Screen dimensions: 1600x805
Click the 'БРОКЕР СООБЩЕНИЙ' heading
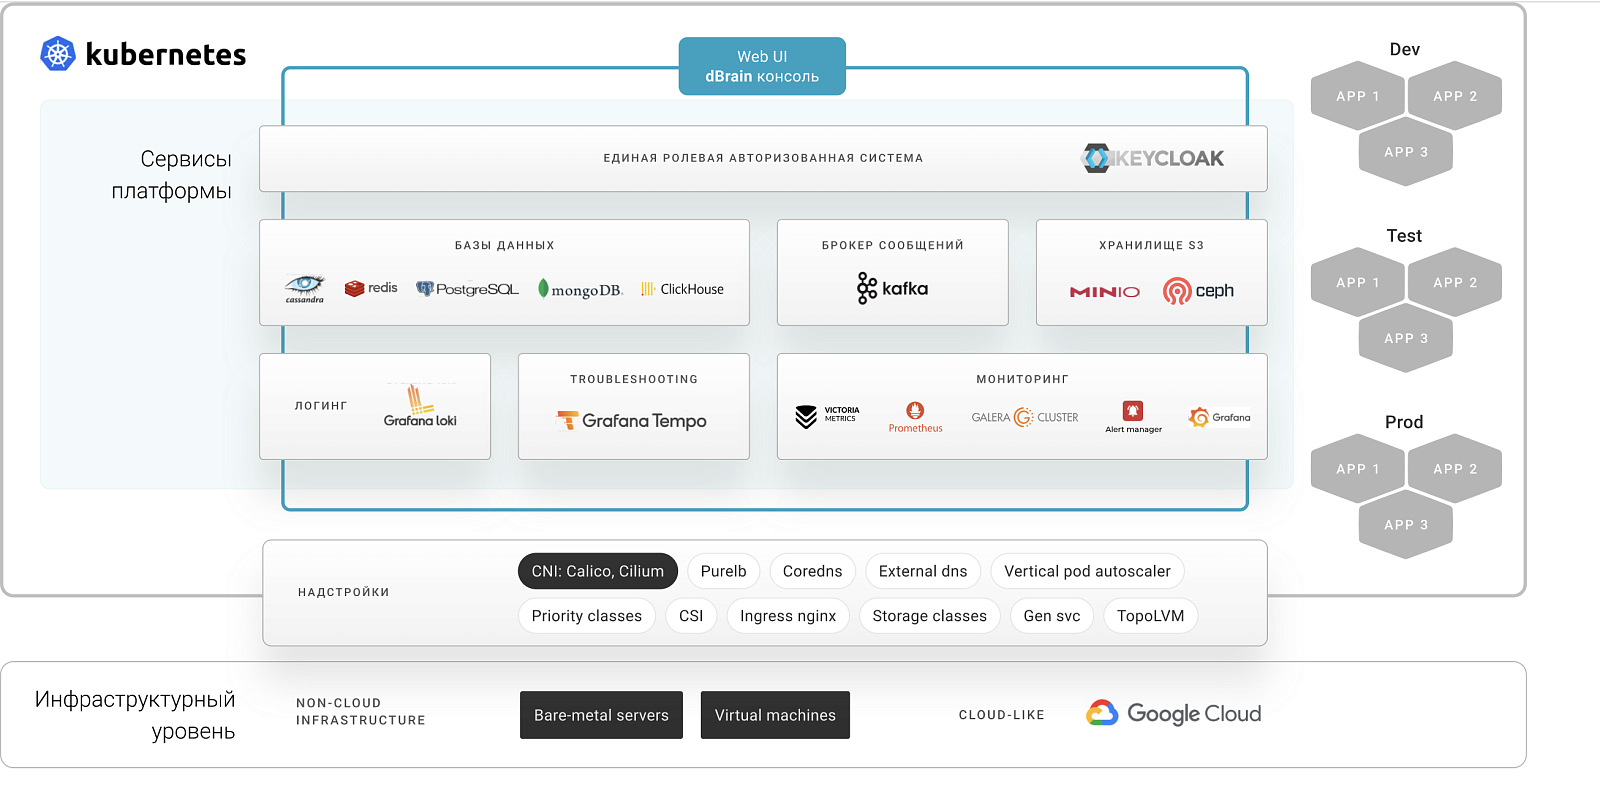[x=893, y=245]
